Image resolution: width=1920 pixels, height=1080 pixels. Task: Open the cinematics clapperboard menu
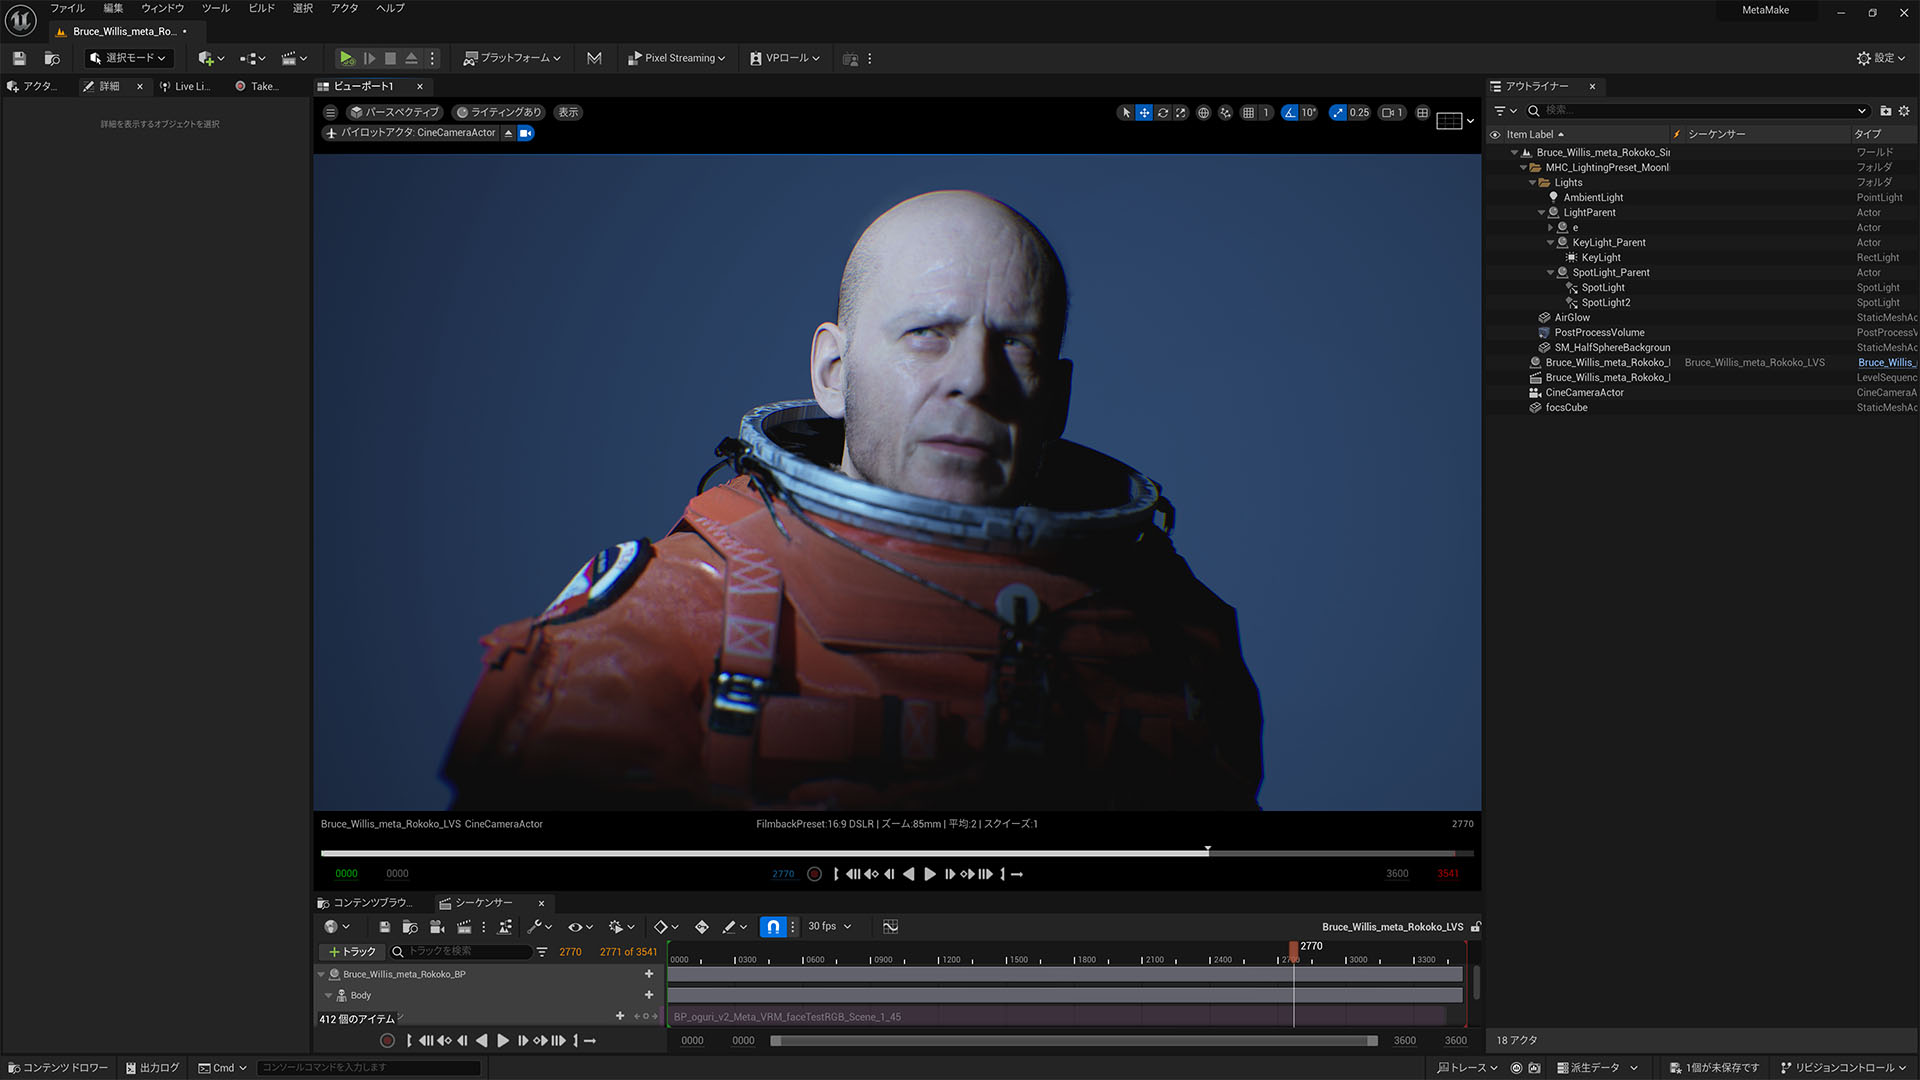(294, 58)
